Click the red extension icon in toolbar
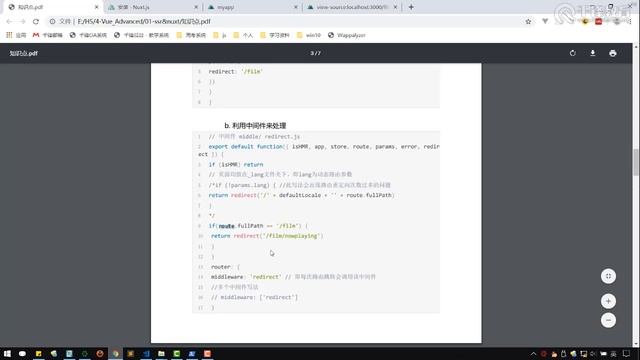 (x=598, y=21)
